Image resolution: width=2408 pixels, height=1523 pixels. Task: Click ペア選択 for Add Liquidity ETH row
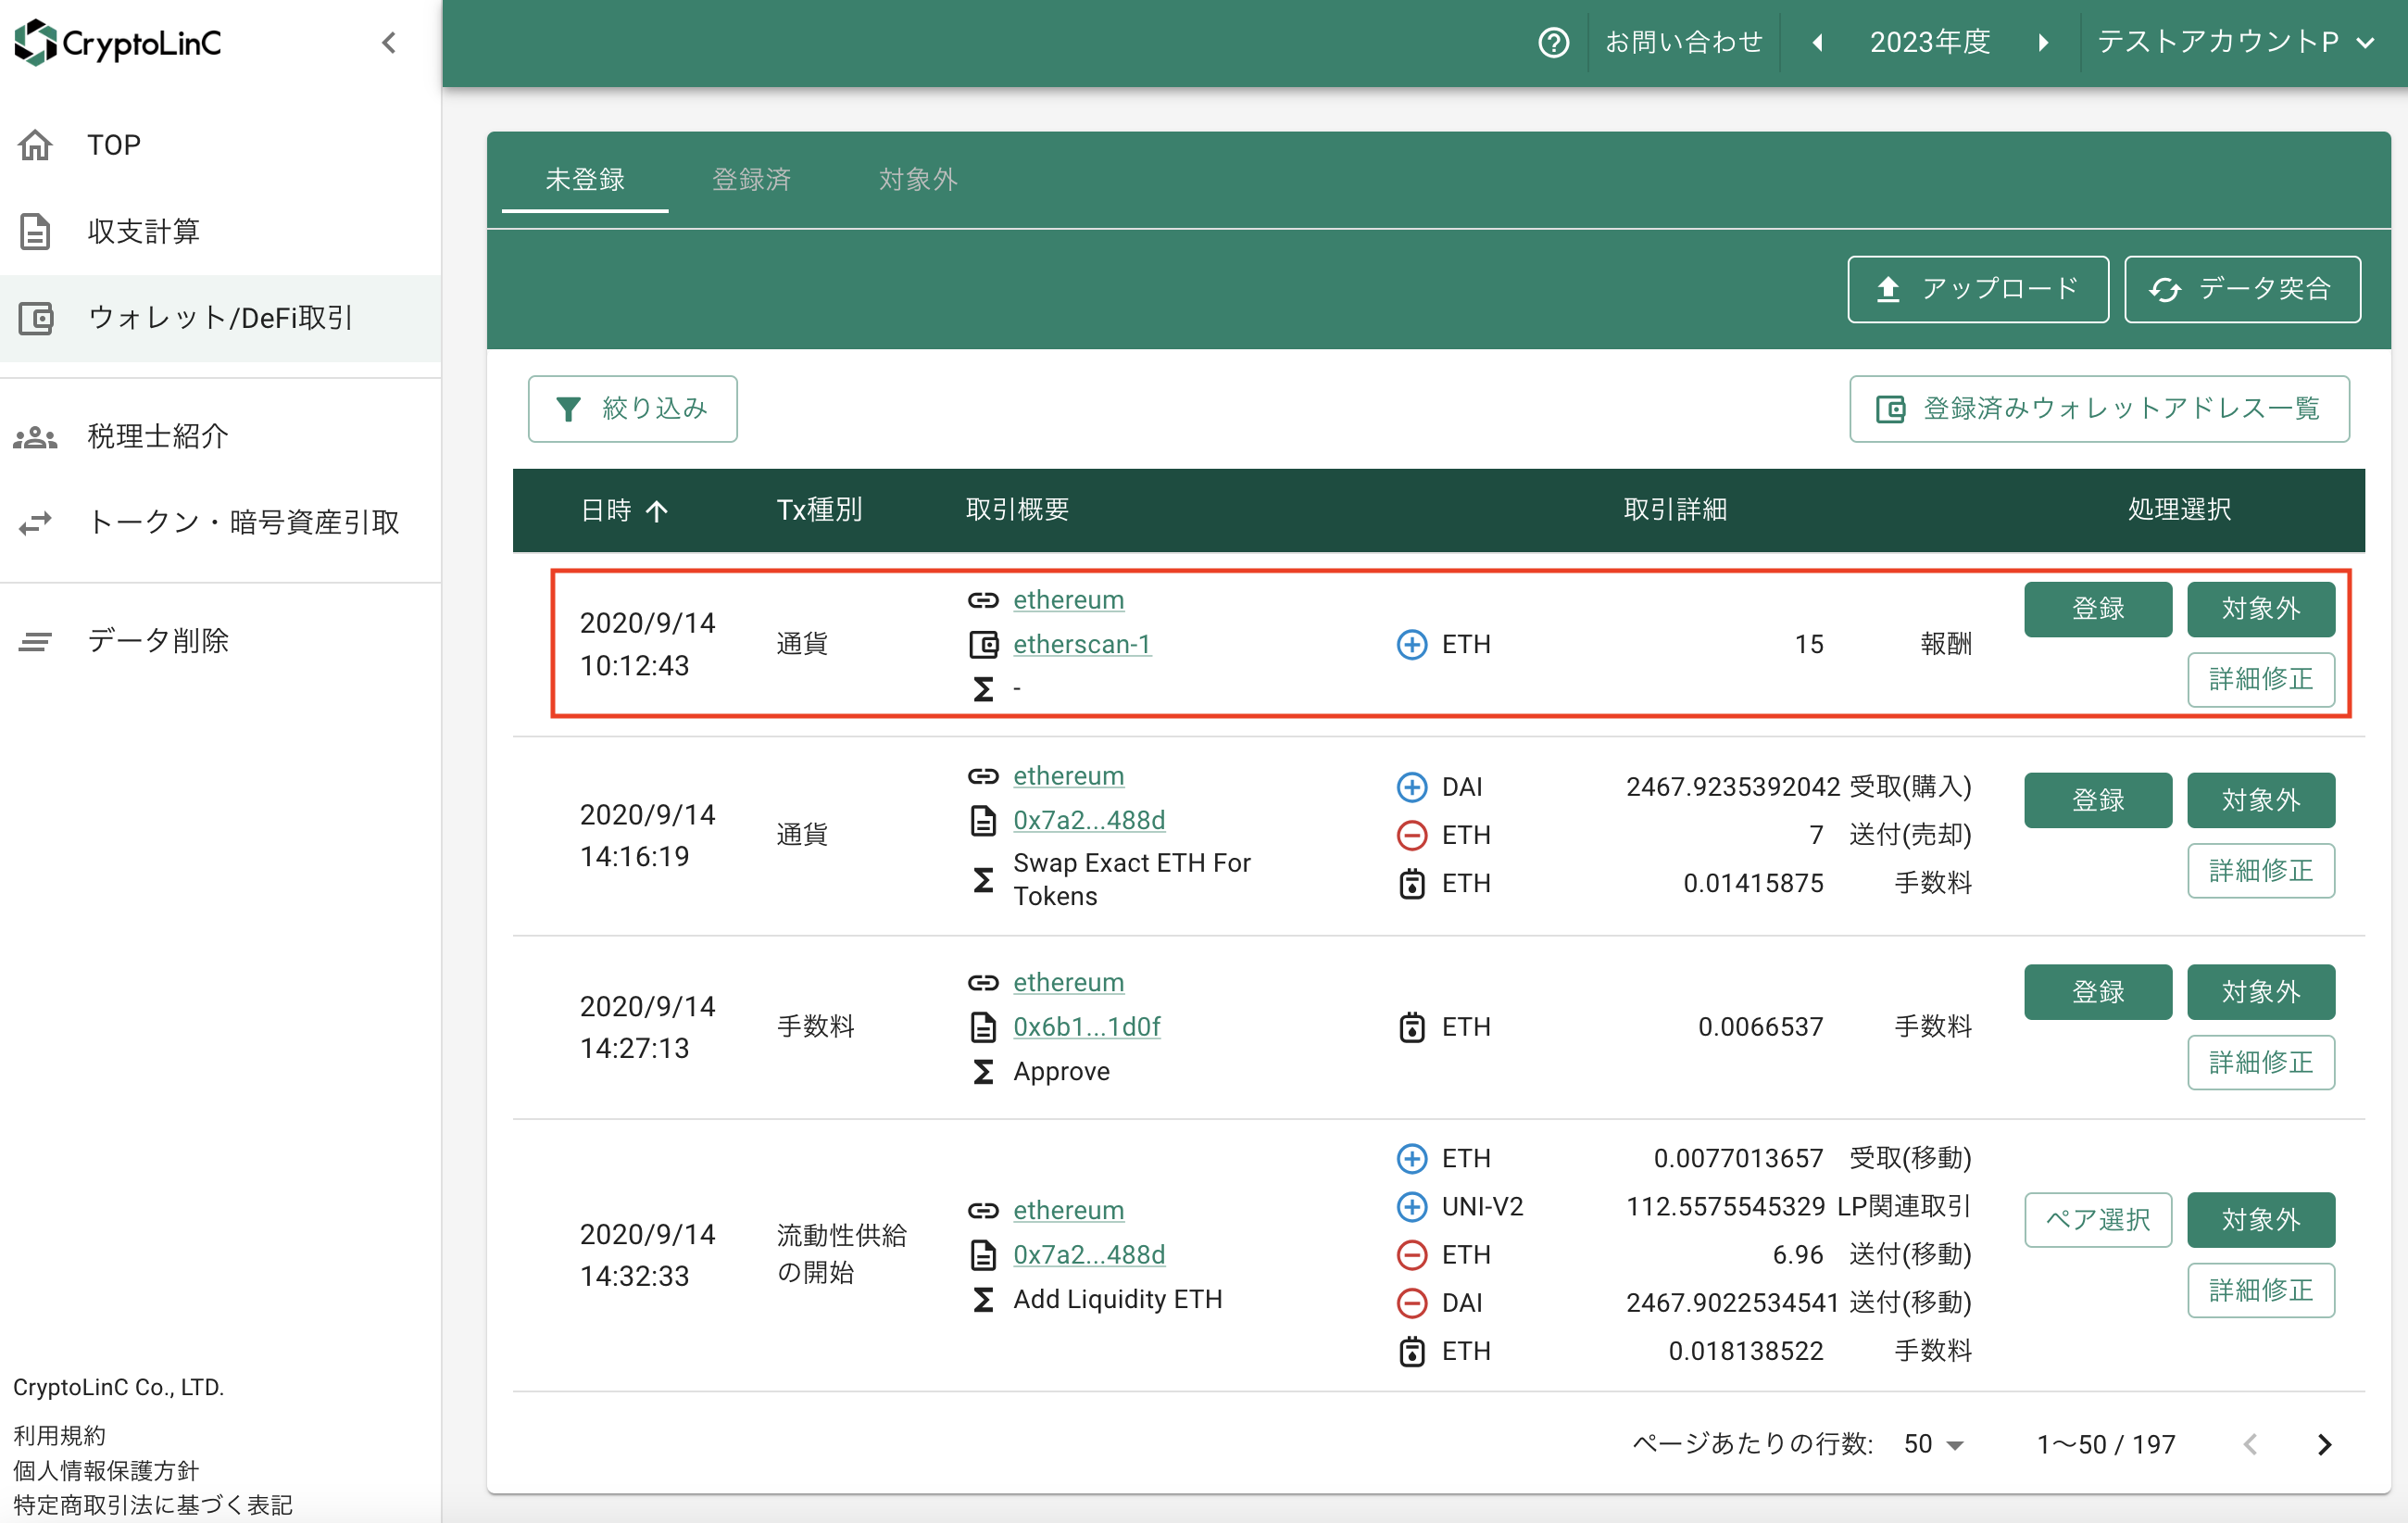tap(2097, 1219)
